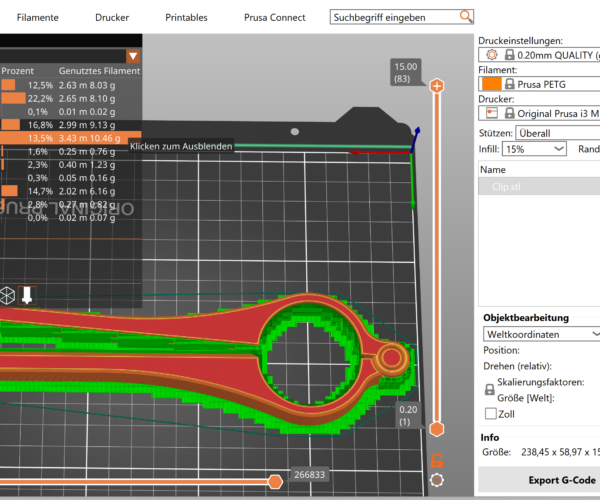Open the Printables link

point(186,18)
